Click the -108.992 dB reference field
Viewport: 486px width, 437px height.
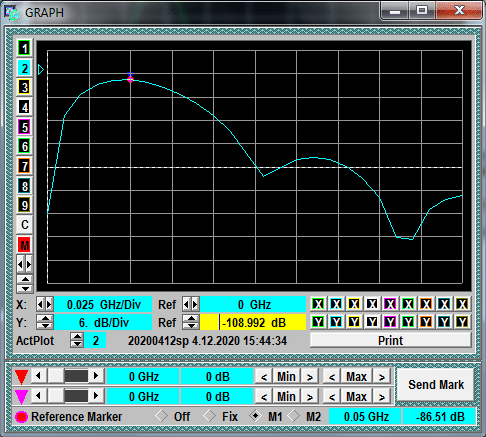(x=253, y=322)
